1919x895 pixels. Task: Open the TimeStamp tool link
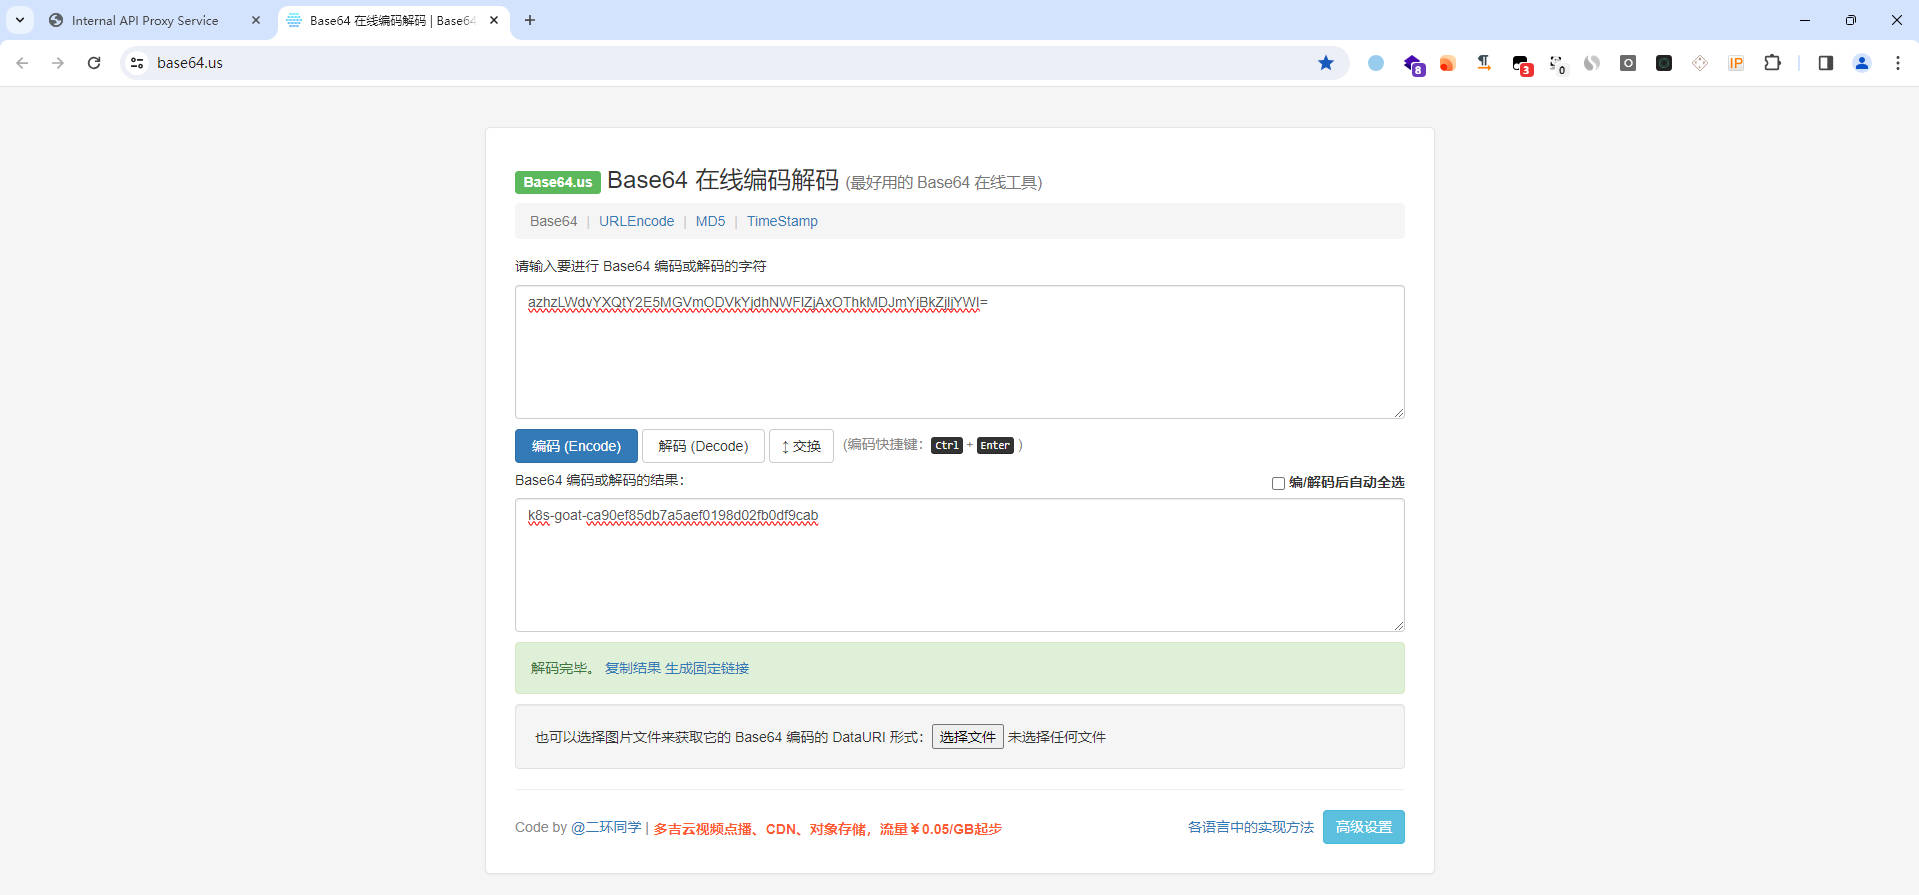point(782,221)
